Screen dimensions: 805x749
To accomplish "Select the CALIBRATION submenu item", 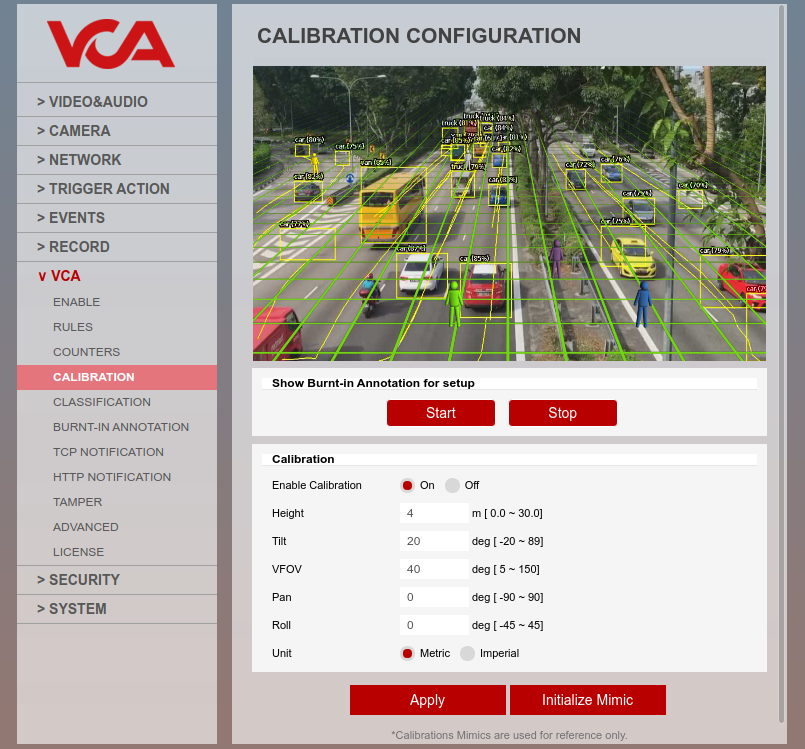I will [x=117, y=377].
